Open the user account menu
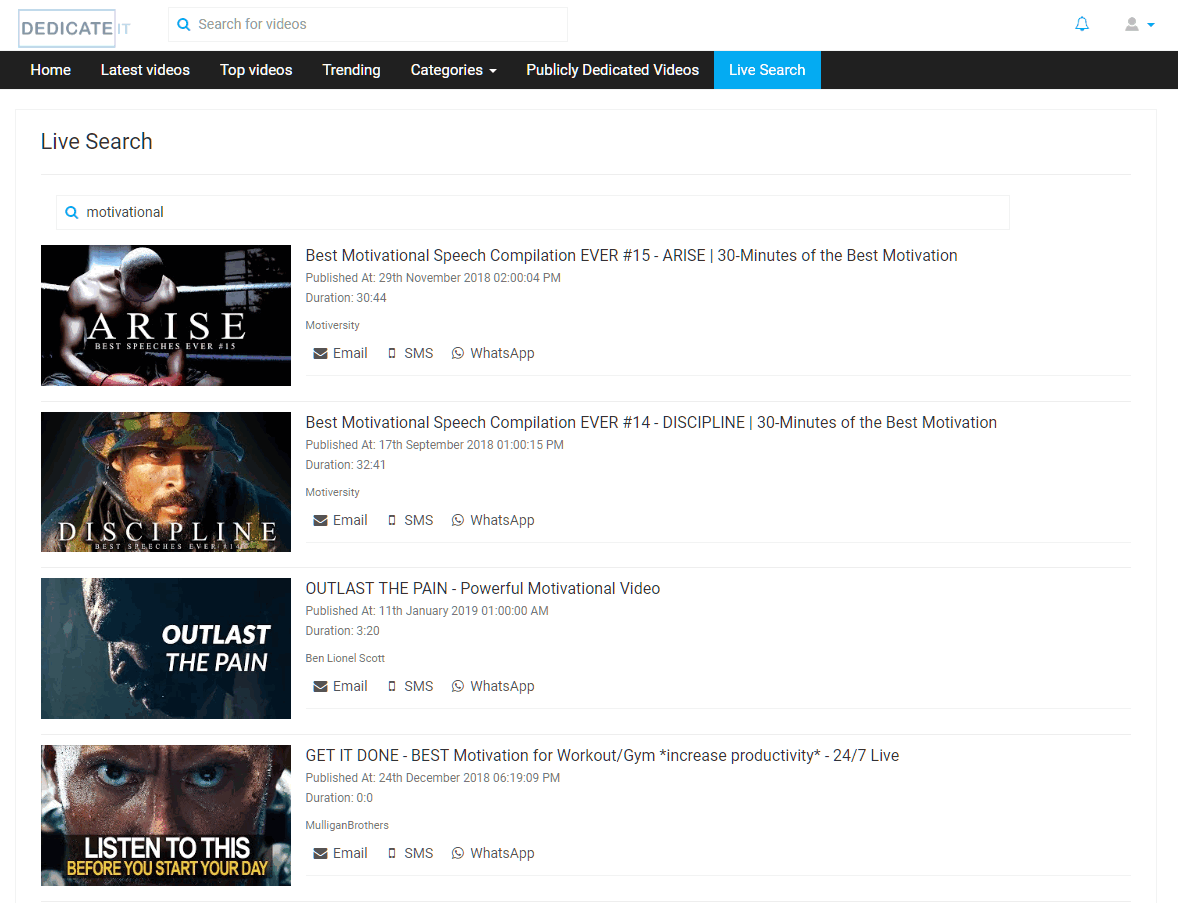This screenshot has height=903, width=1178. tap(1139, 25)
